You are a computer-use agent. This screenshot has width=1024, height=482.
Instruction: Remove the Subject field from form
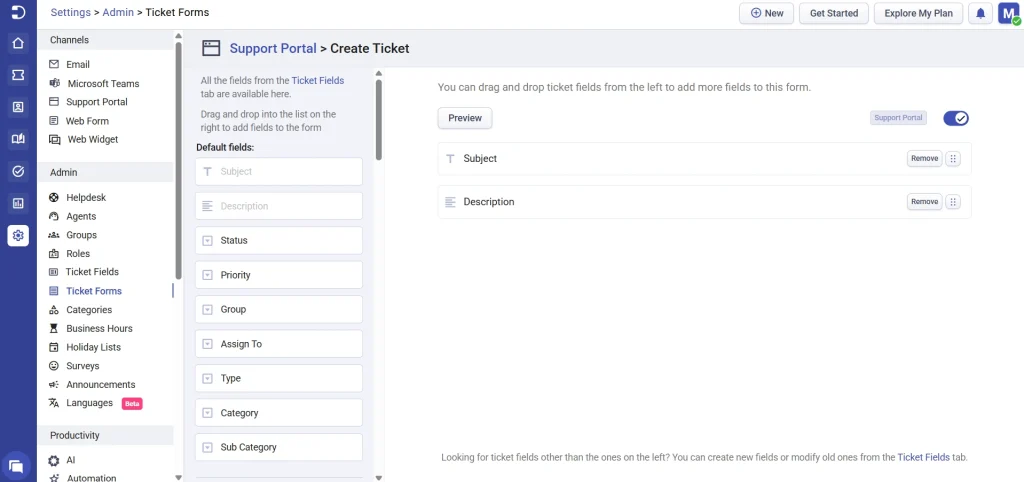click(924, 159)
